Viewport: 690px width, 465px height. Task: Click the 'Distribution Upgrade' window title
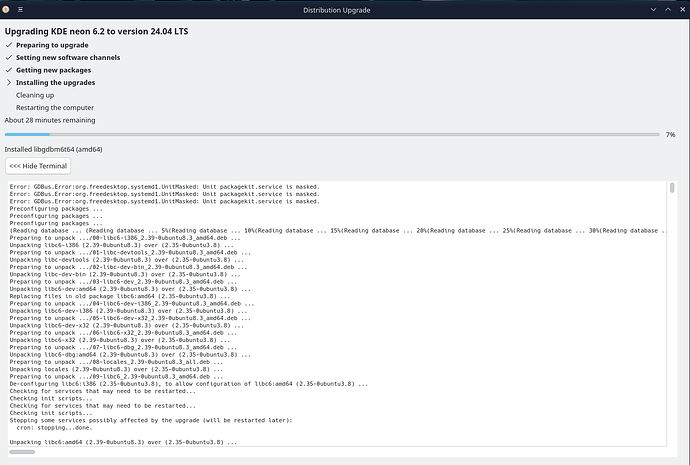click(x=337, y=10)
